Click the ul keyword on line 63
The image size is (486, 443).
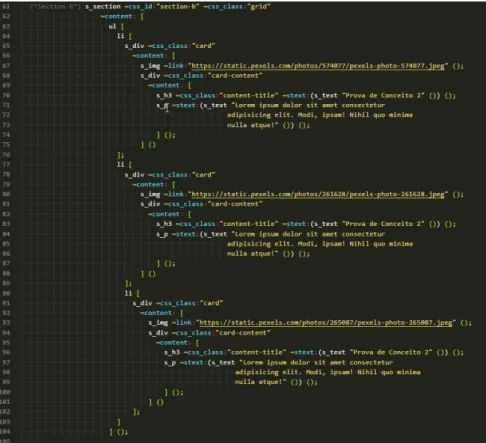click(x=112, y=26)
